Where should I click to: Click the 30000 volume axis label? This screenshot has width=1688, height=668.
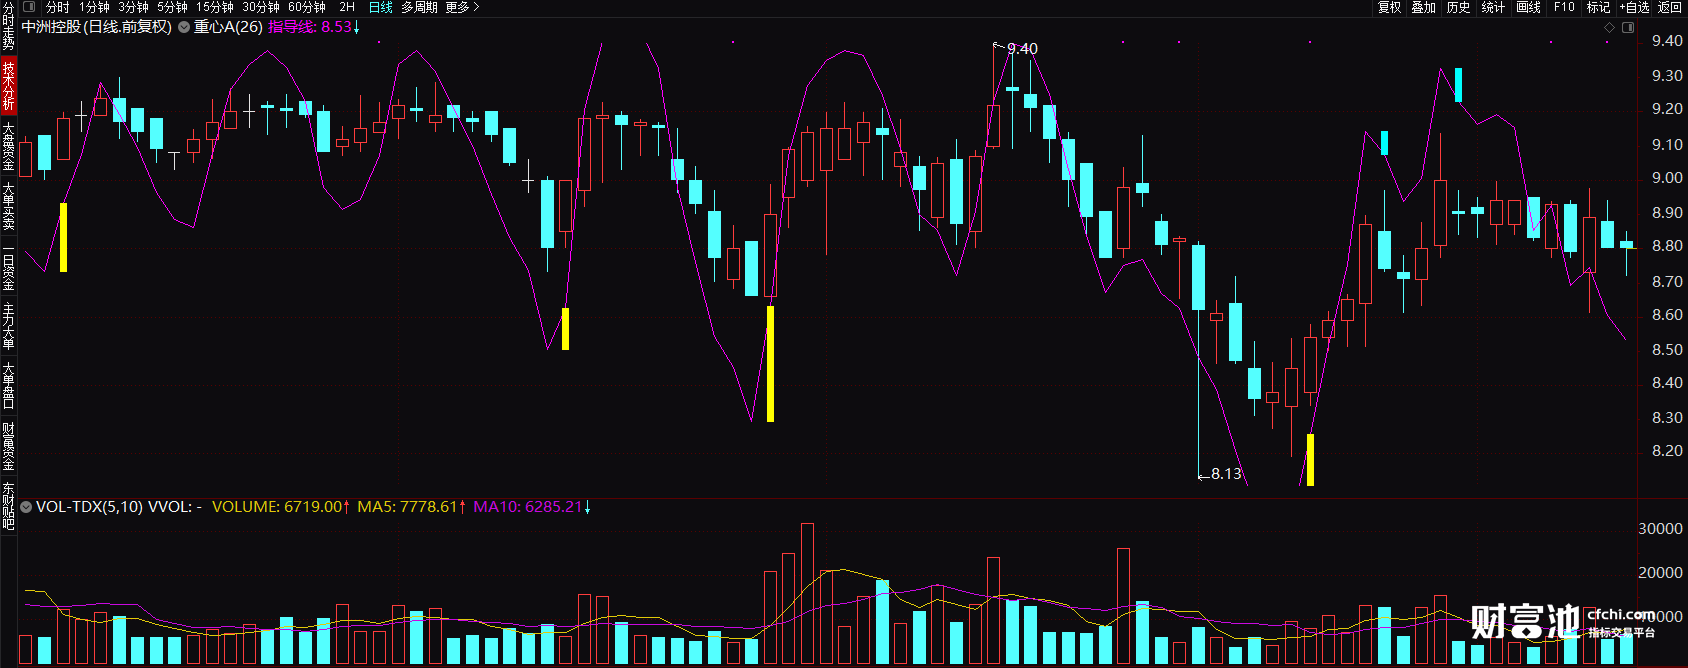1660,529
